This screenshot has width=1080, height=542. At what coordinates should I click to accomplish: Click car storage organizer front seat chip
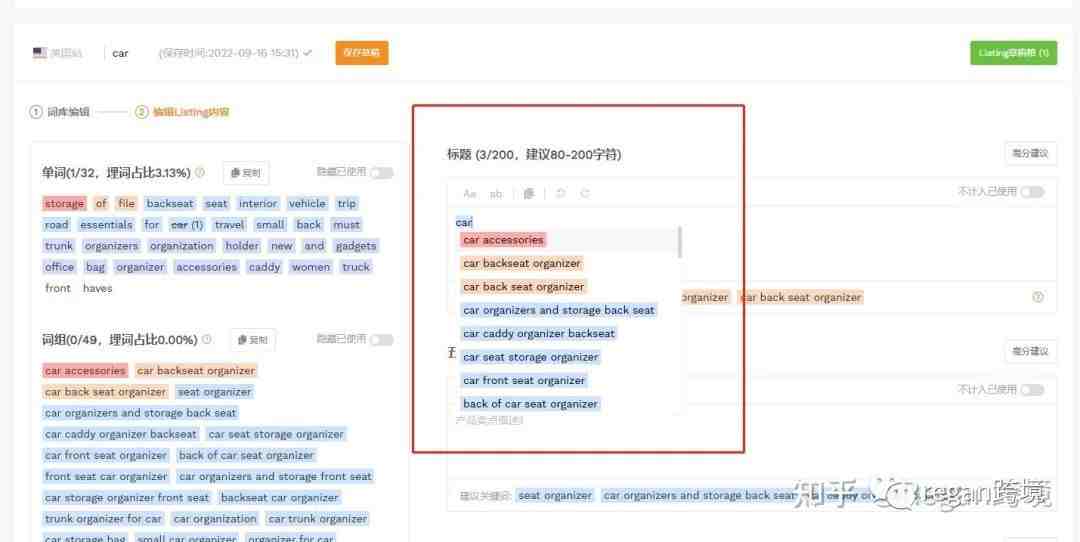[127, 497]
